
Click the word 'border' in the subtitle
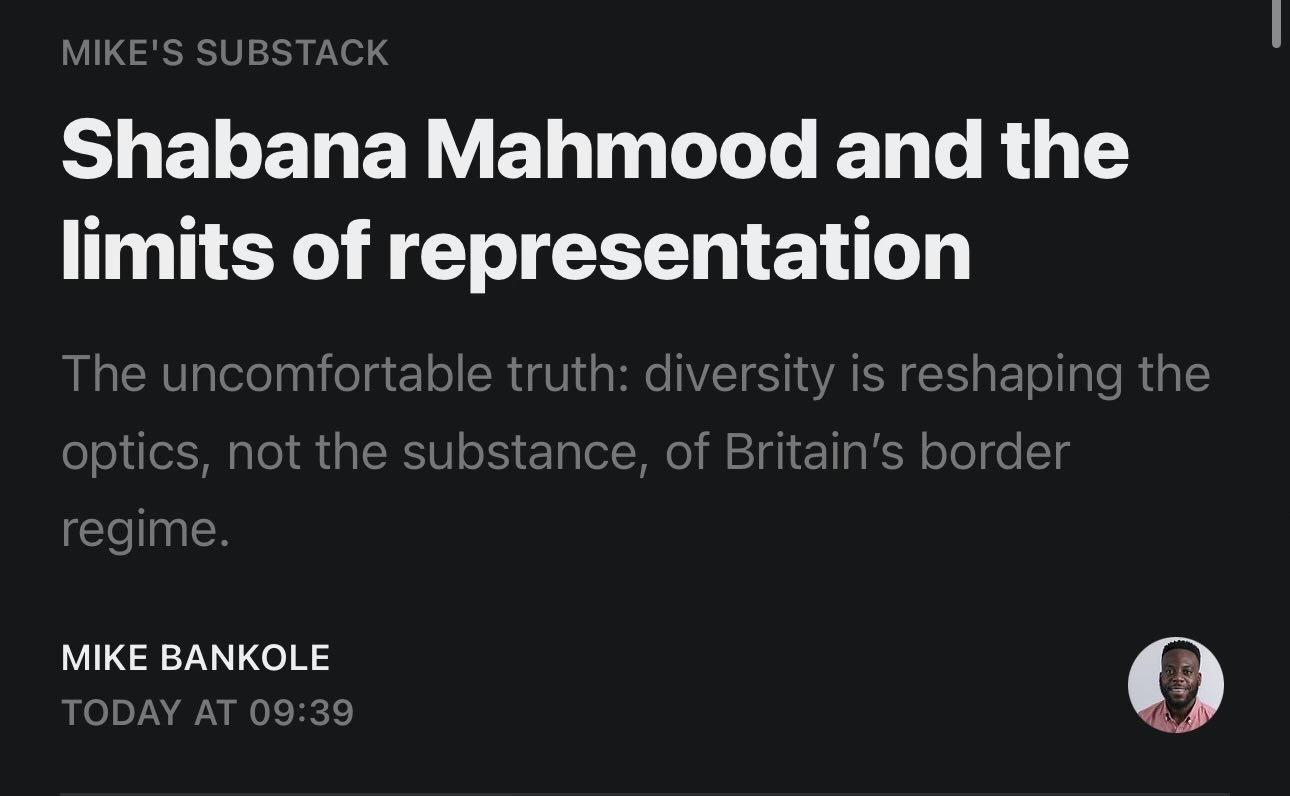pos(994,452)
